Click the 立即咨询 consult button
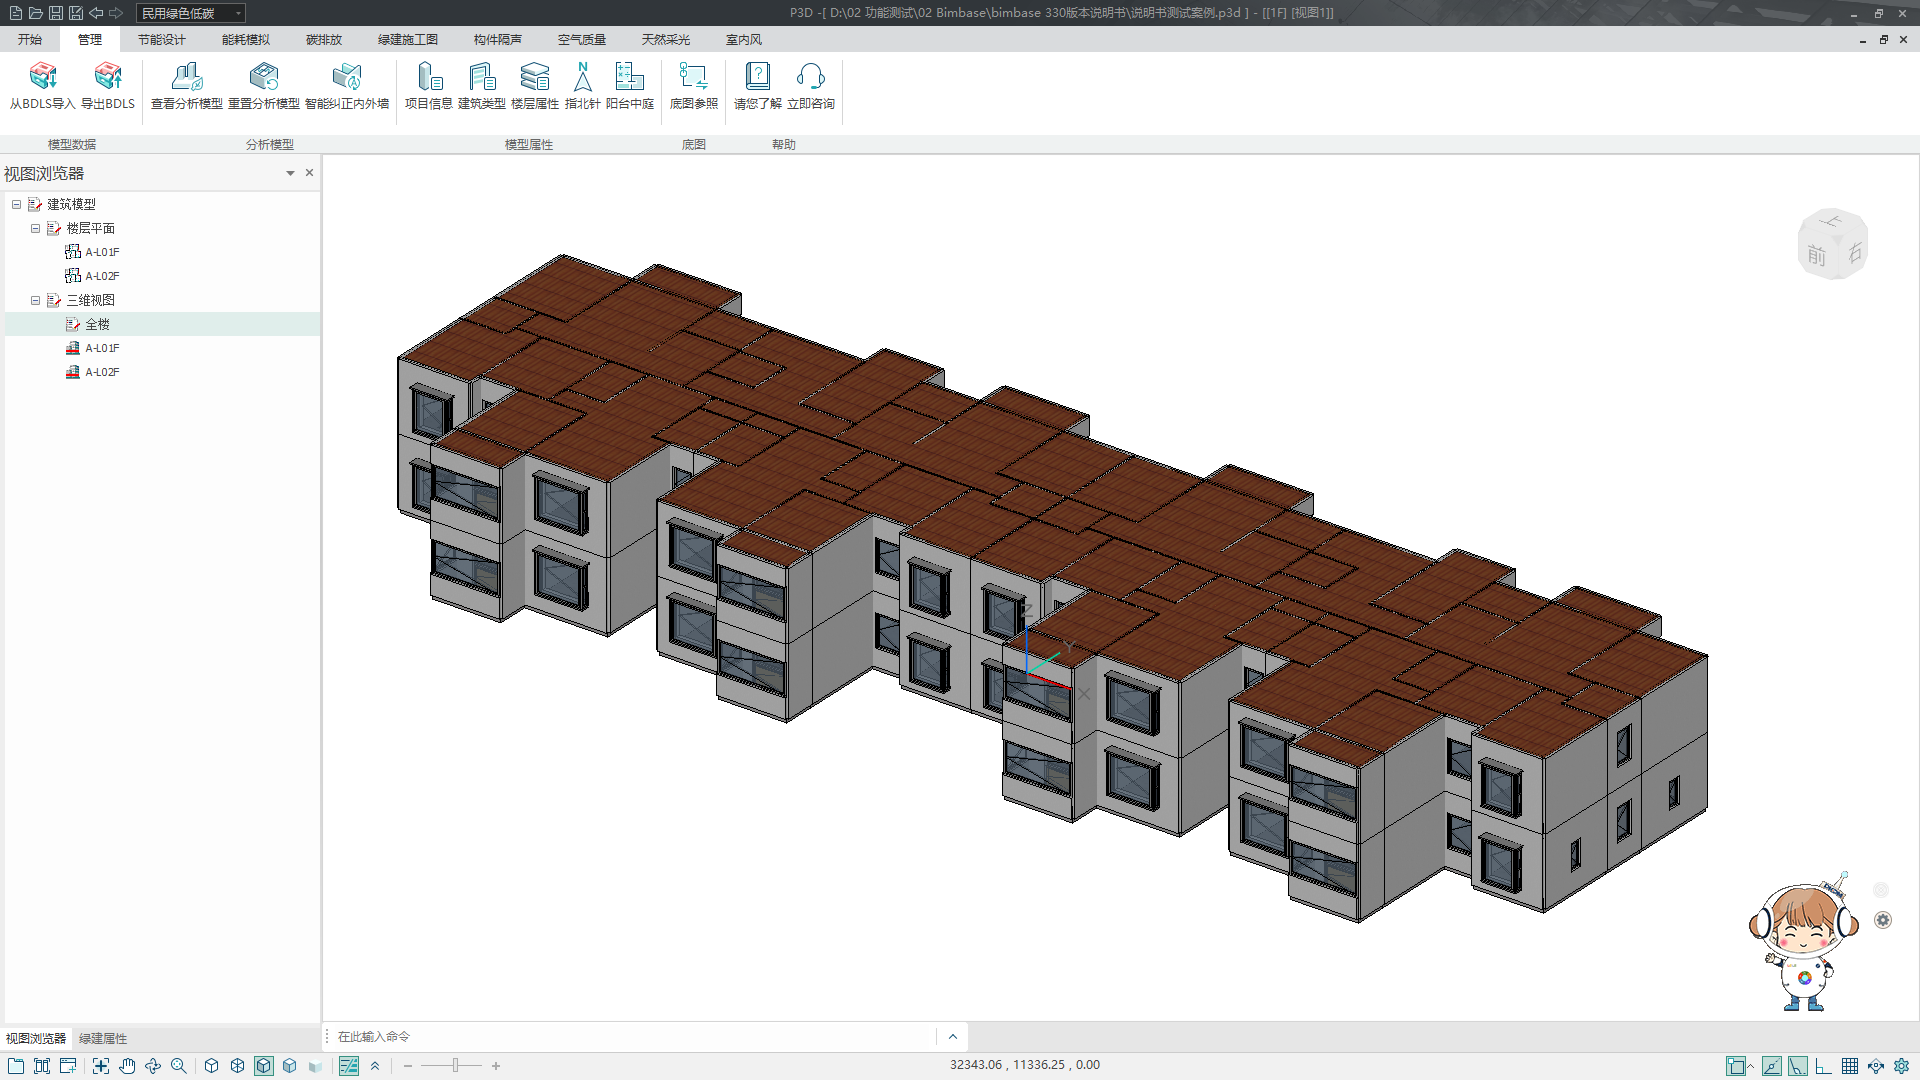Image resolution: width=1920 pixels, height=1080 pixels. point(811,78)
